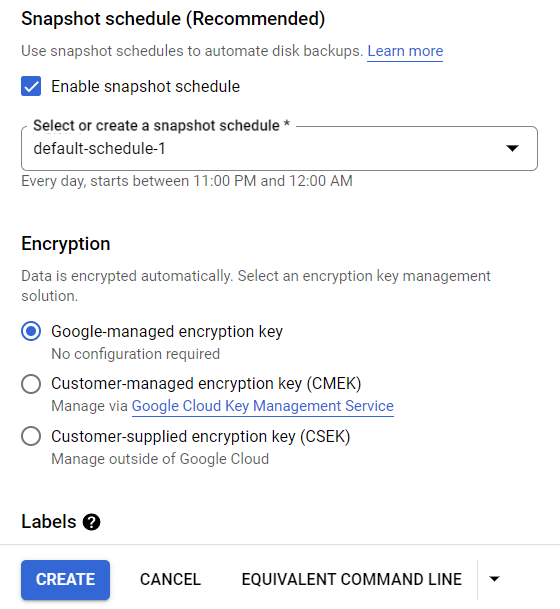
Task: Uncheck the Enable snapshot schedule checkbox
Action: [x=31, y=86]
